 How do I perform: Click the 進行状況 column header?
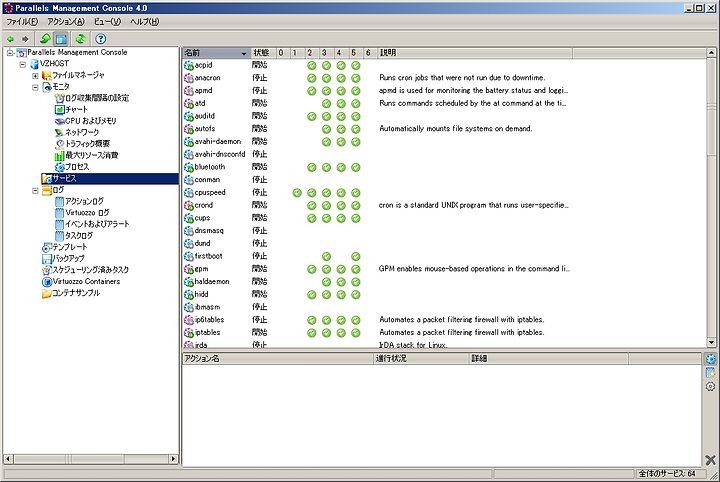coord(422,359)
